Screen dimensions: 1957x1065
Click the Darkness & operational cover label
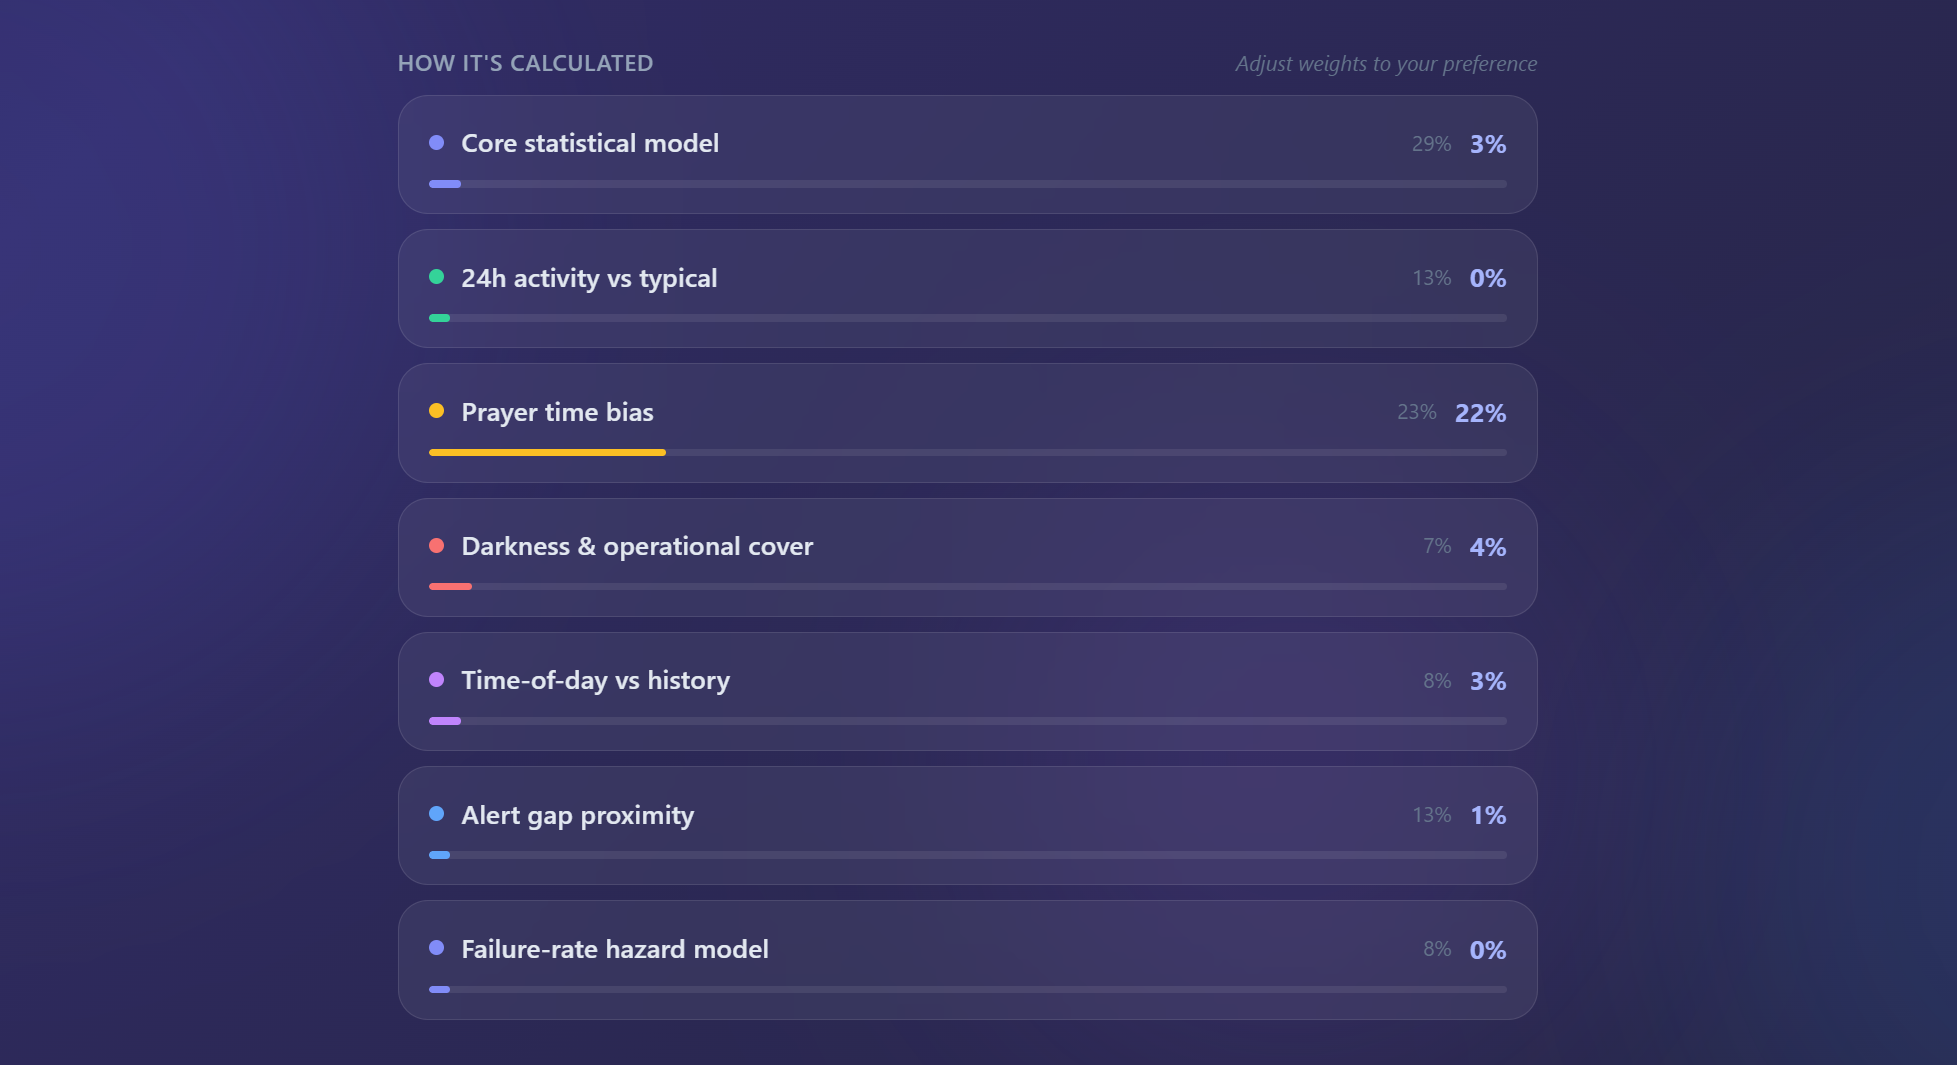[637, 547]
